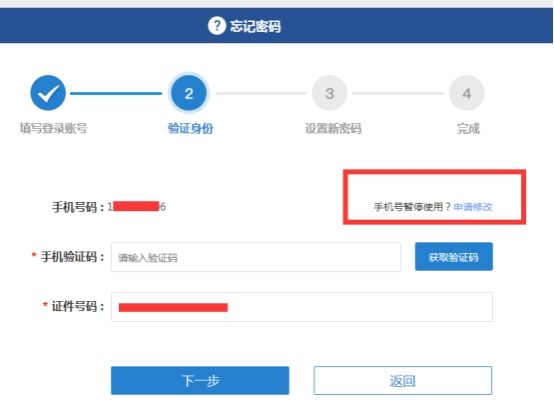Open the 申请修改 link
This screenshot has height=411, width=554.
(x=473, y=207)
